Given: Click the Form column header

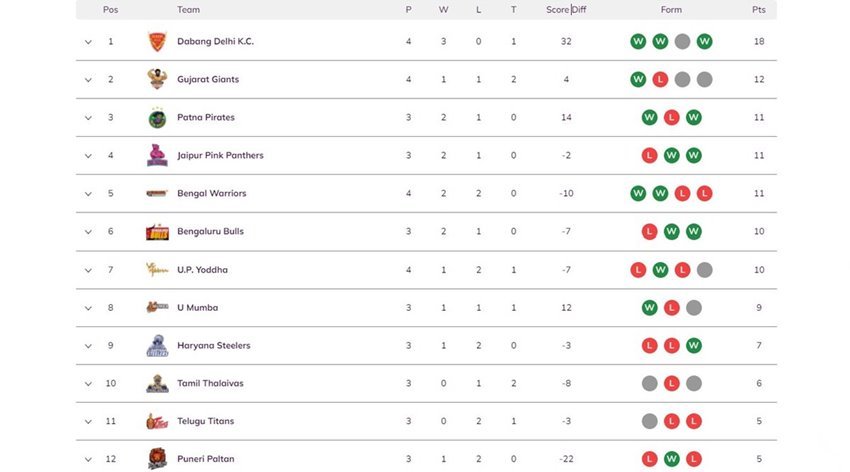Looking at the screenshot, I should point(671,10).
